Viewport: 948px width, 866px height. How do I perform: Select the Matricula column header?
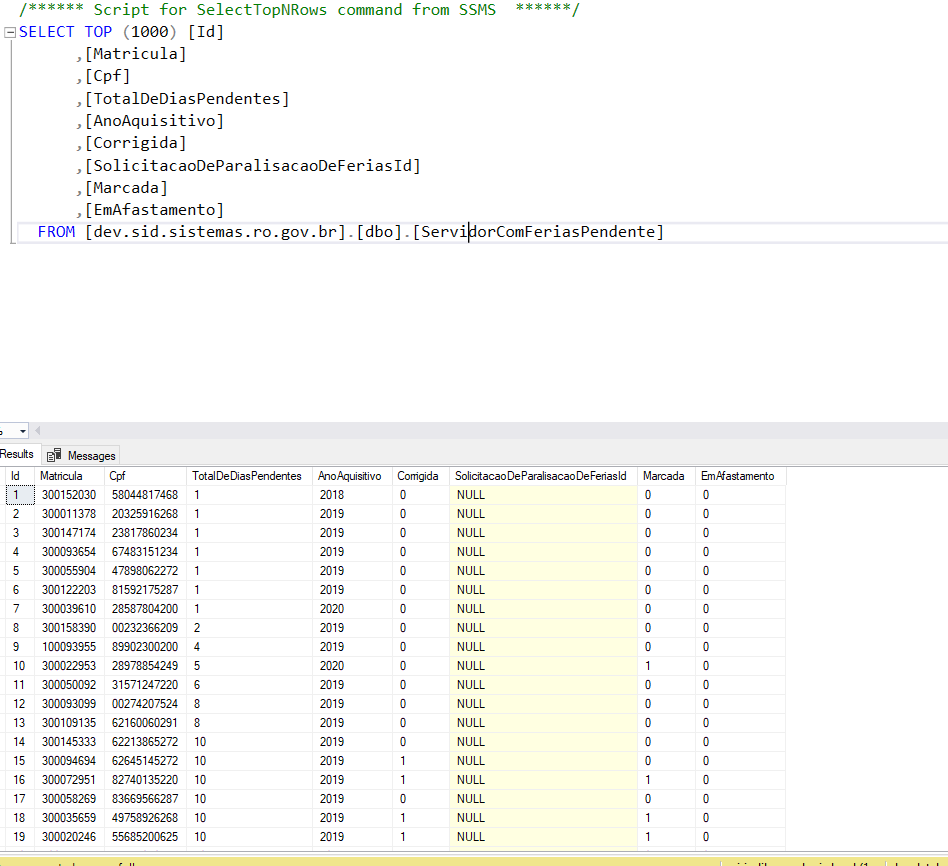point(70,476)
